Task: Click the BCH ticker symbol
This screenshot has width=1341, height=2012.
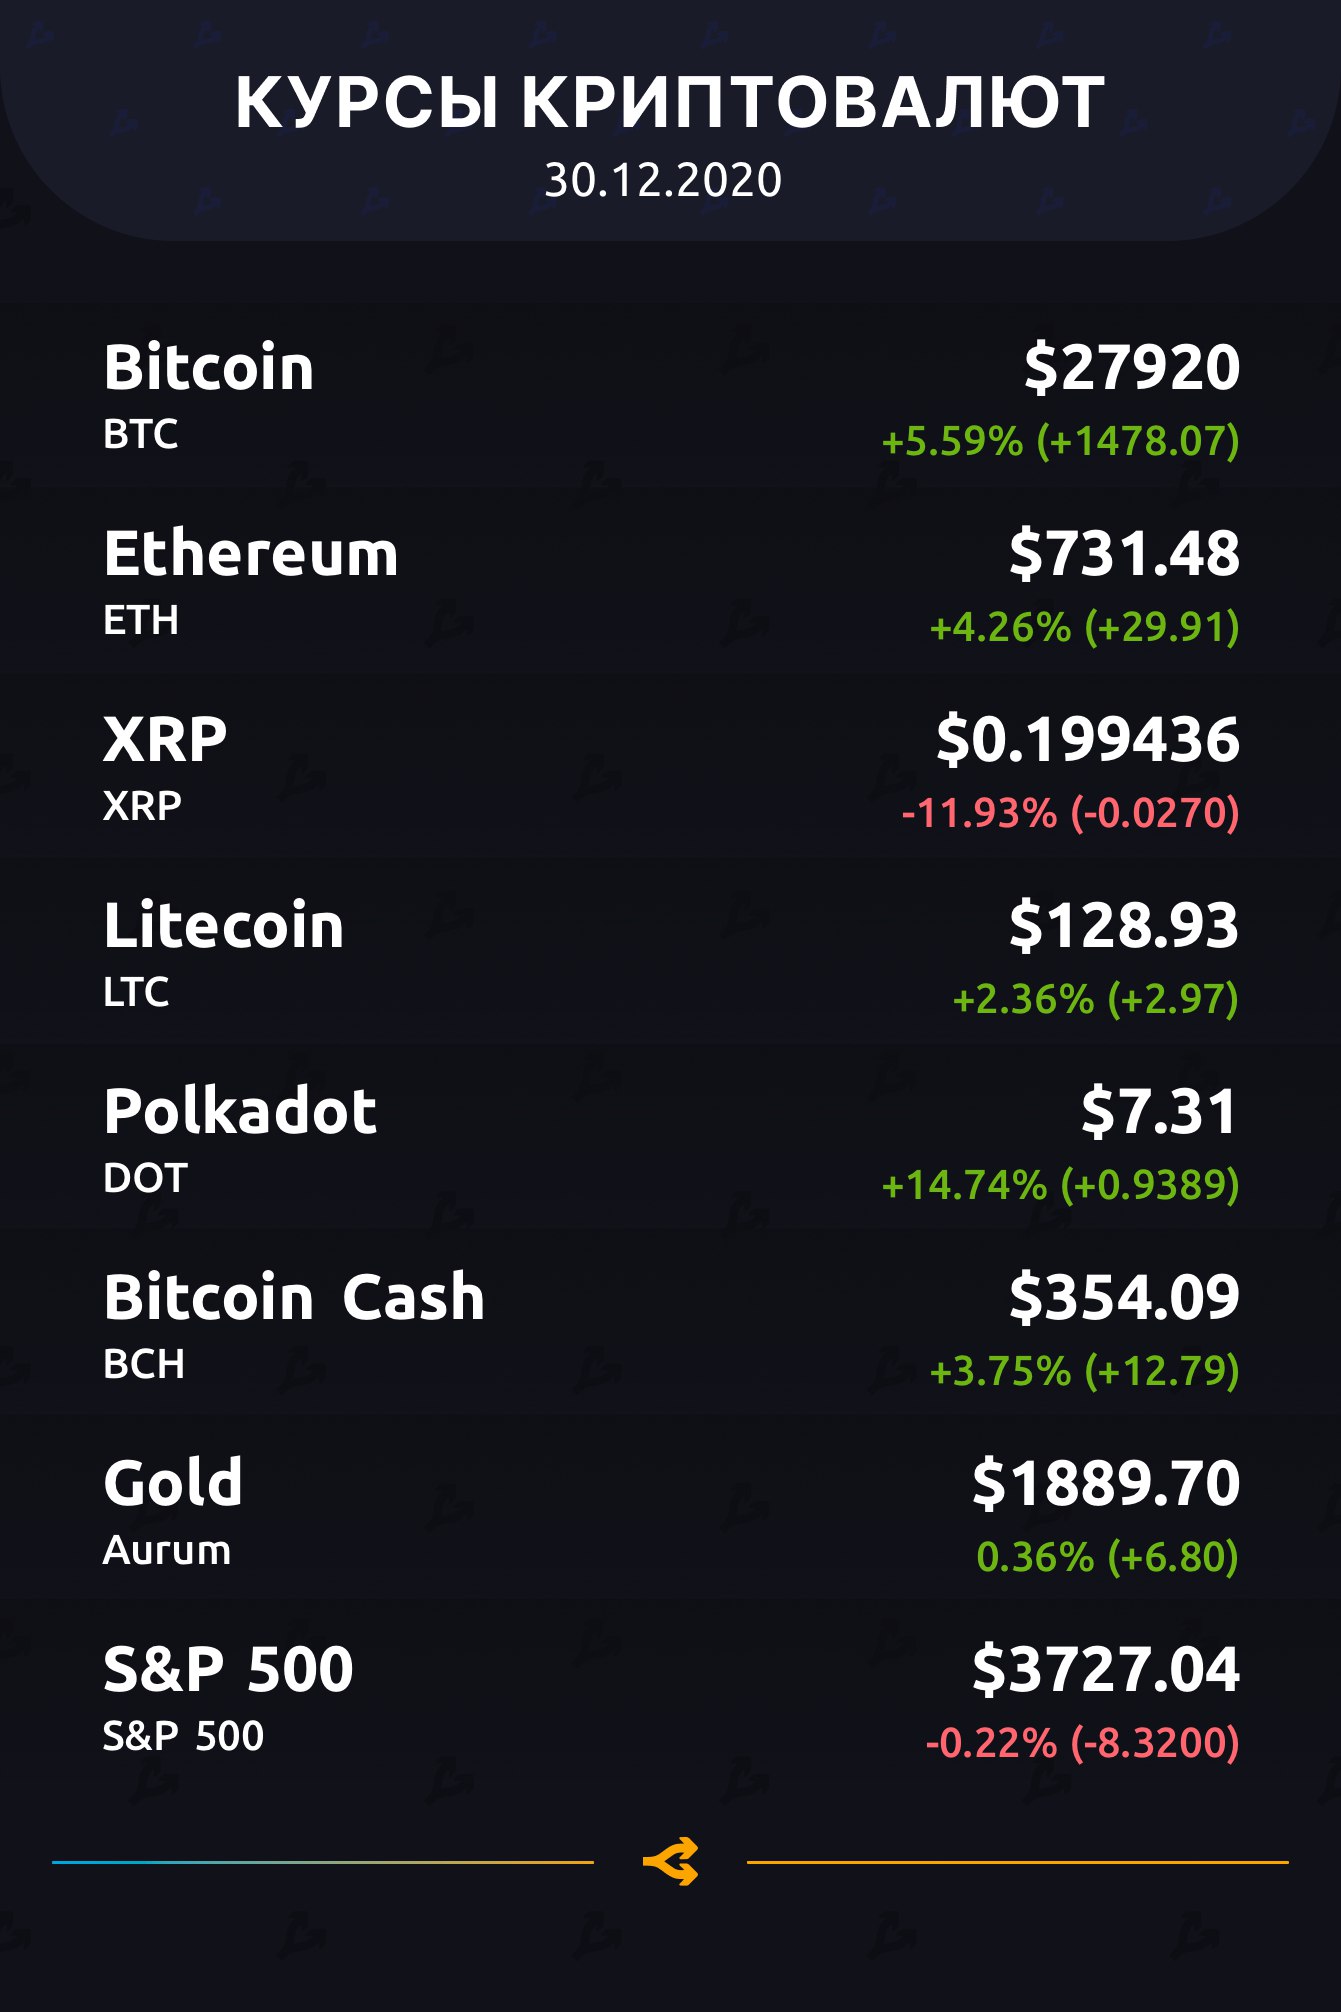Action: [x=144, y=1365]
